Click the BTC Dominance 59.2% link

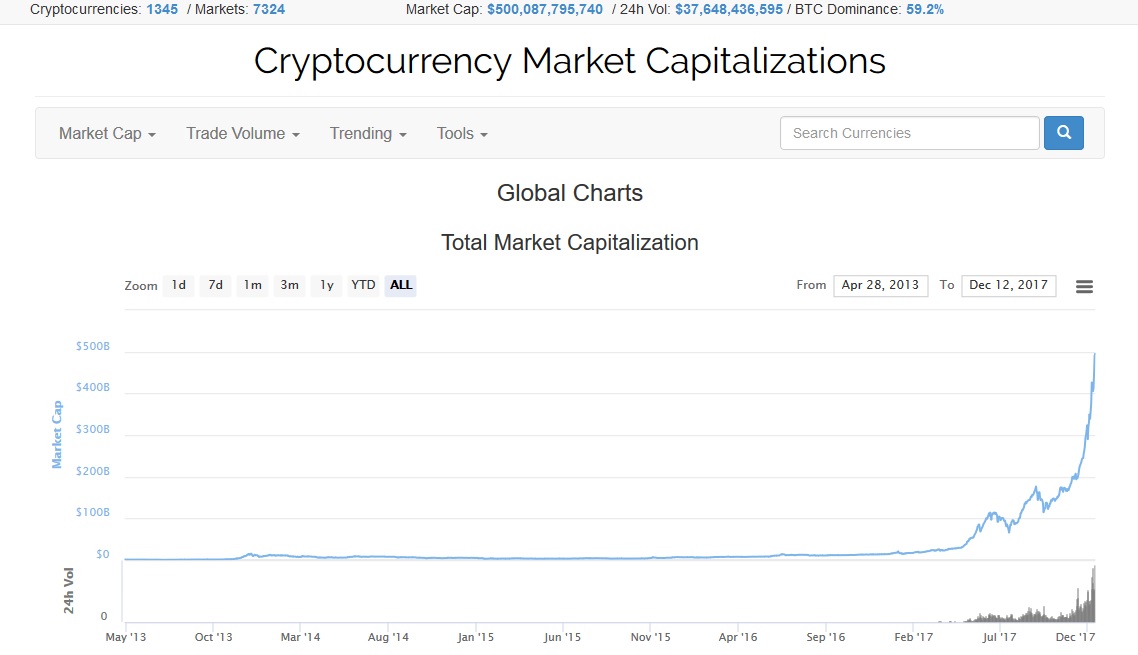(x=925, y=9)
